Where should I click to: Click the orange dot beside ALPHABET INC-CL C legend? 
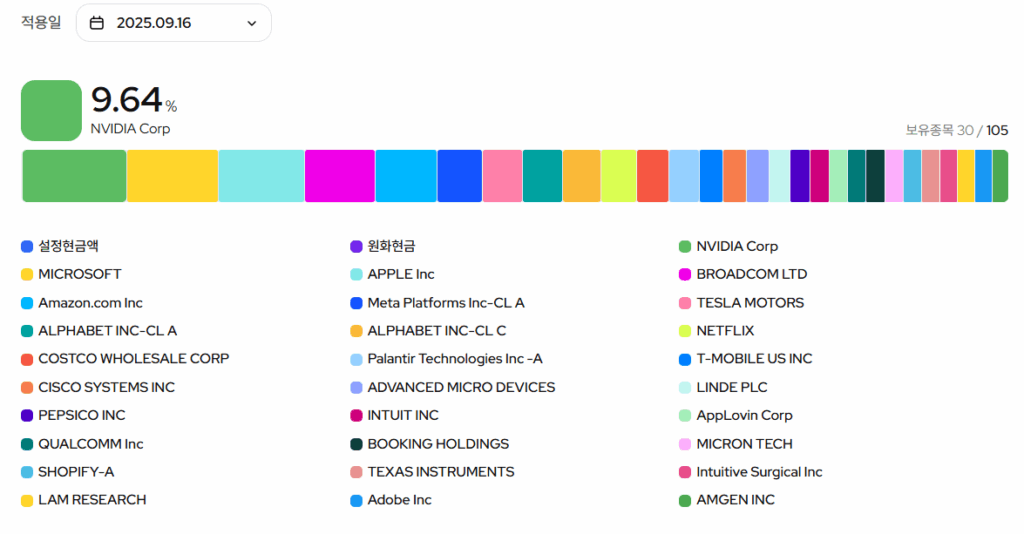point(356,331)
